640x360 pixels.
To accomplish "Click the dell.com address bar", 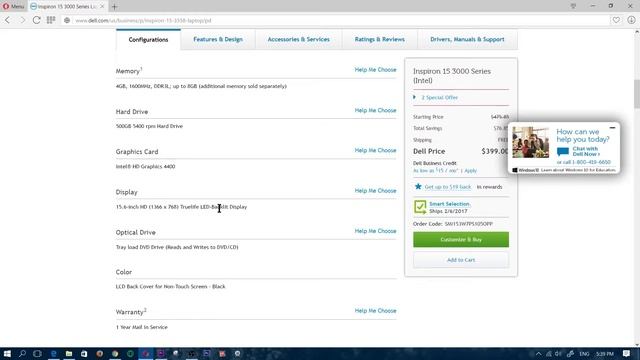I will (x=339, y=20).
